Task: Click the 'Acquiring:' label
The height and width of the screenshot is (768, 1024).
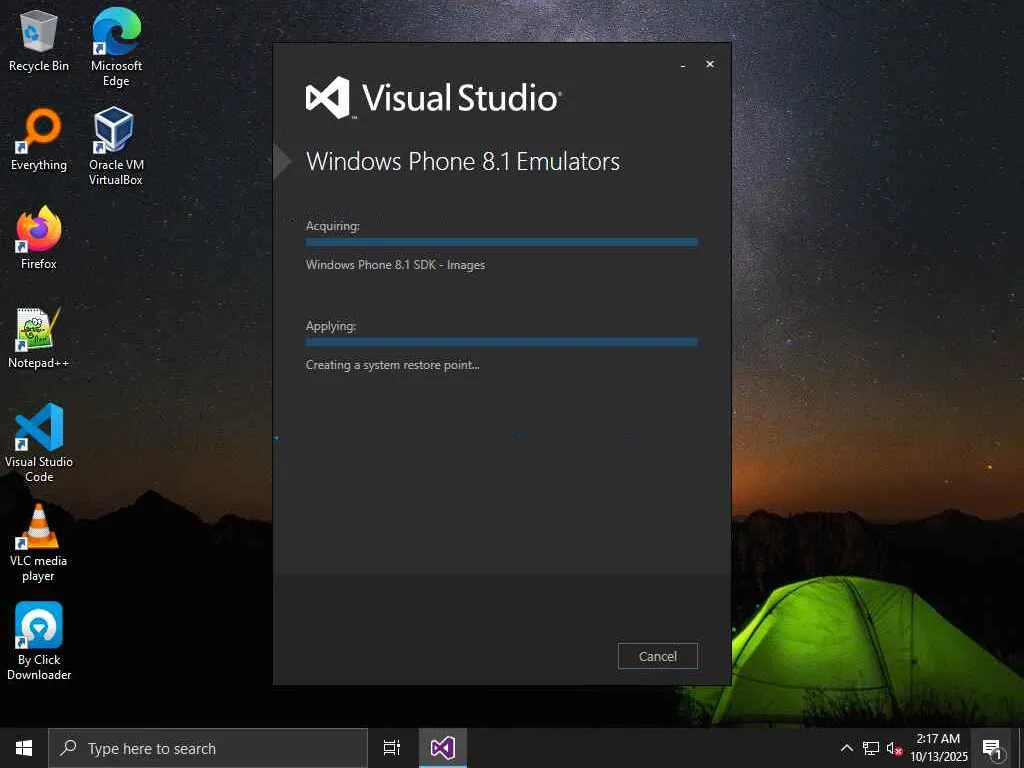Action: coord(332,226)
